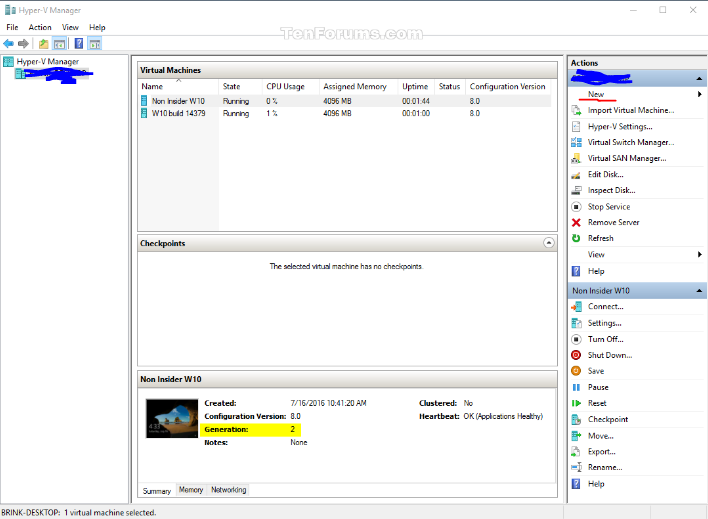Click the Back arrow toolbar icon
The image size is (708, 519).
tap(8, 44)
